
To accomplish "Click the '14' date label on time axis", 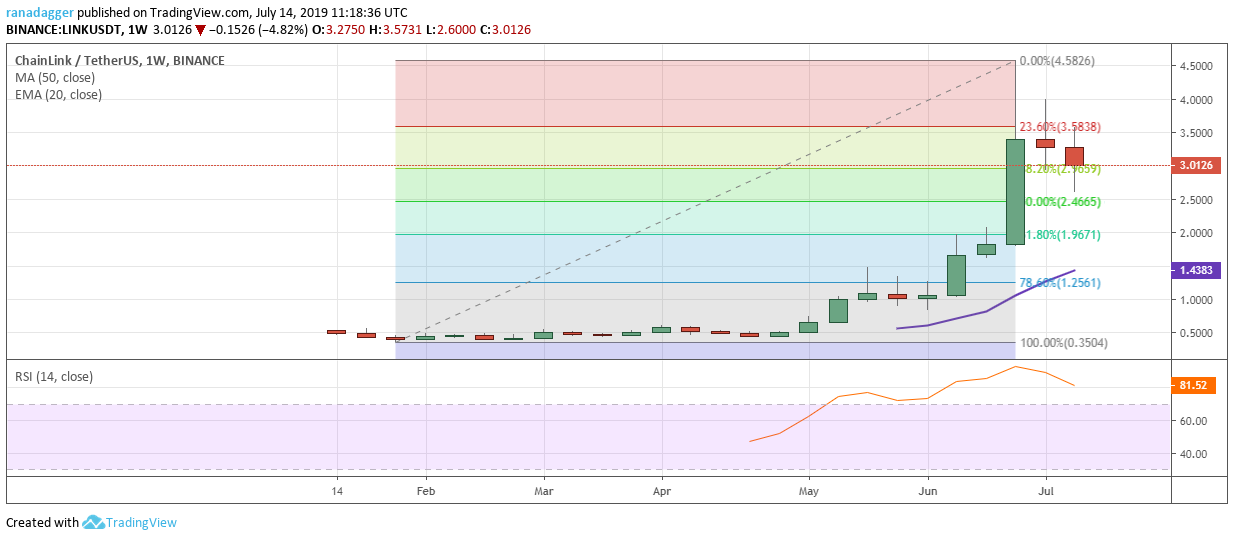I will (x=337, y=492).
